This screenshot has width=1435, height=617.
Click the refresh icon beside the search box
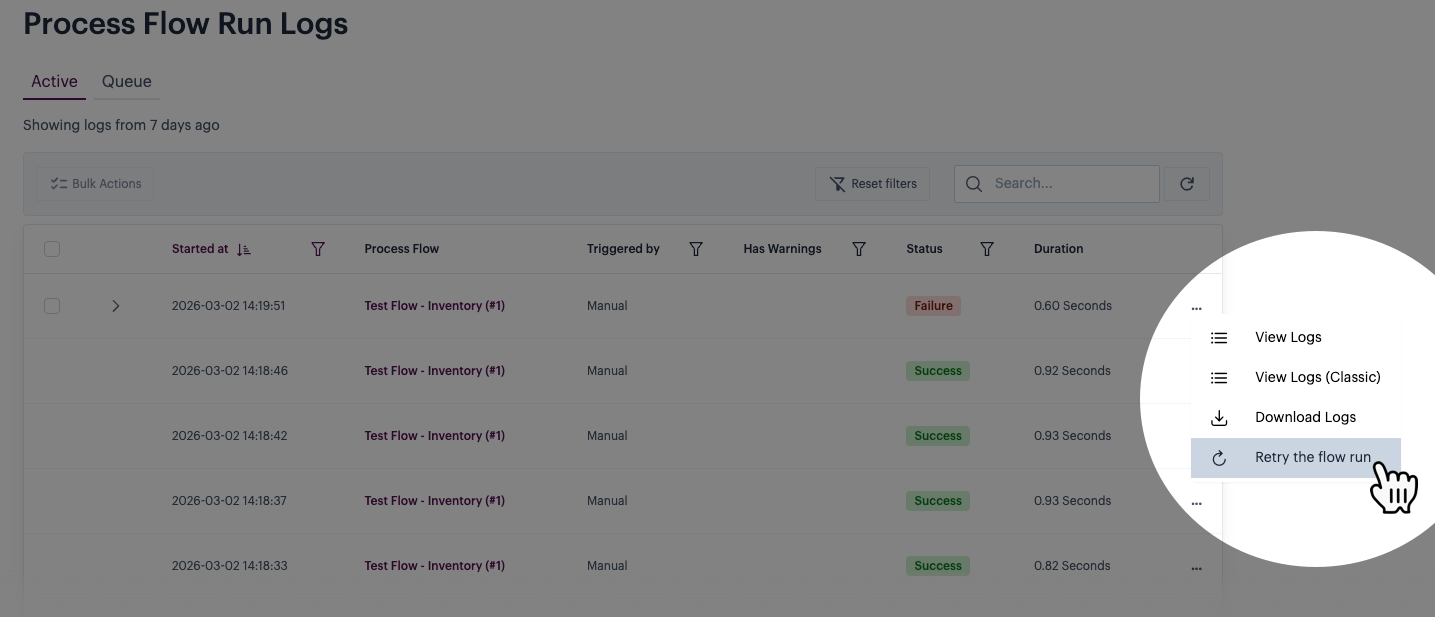1186,184
